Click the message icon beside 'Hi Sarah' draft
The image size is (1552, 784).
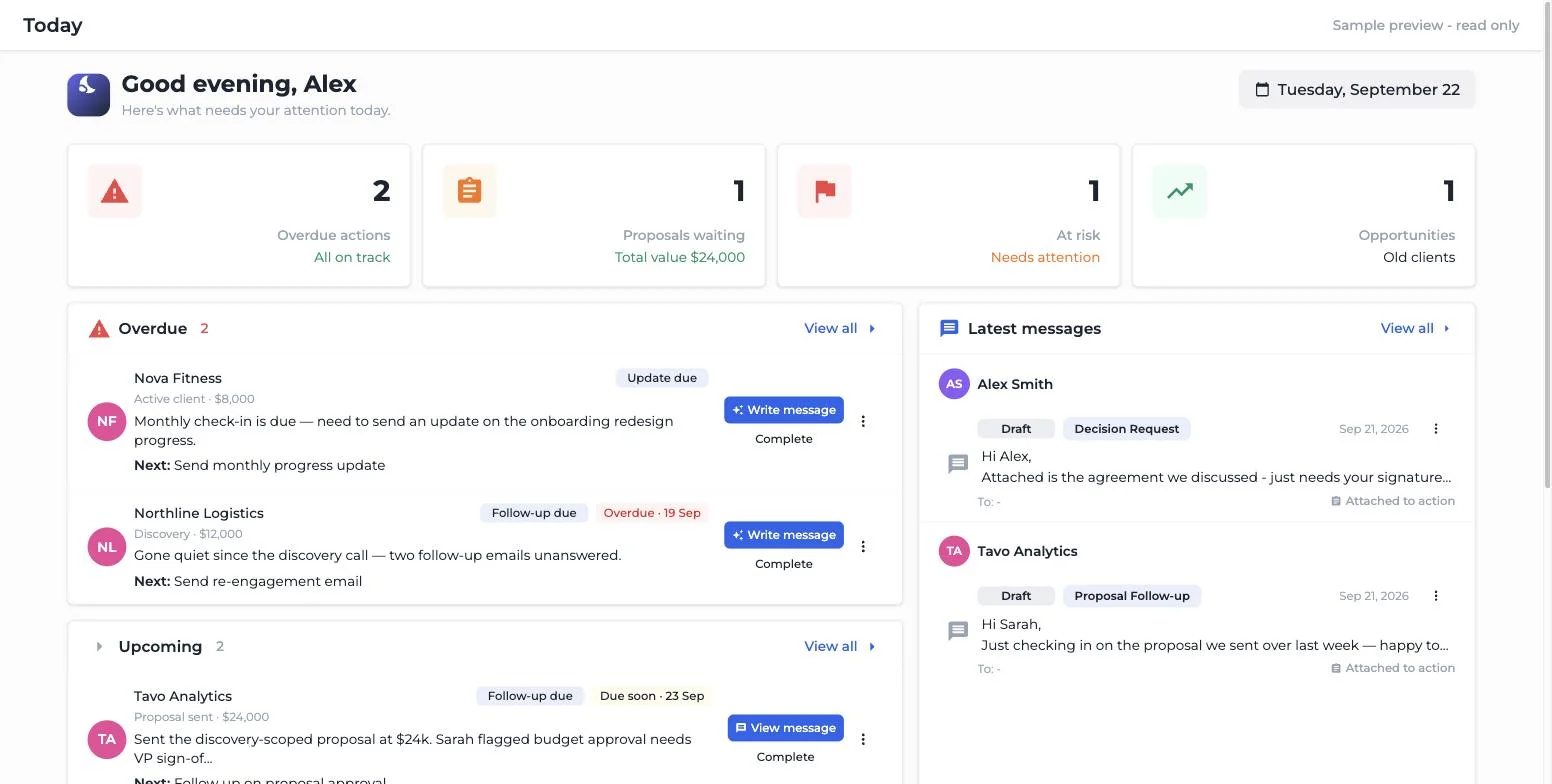[x=958, y=631]
